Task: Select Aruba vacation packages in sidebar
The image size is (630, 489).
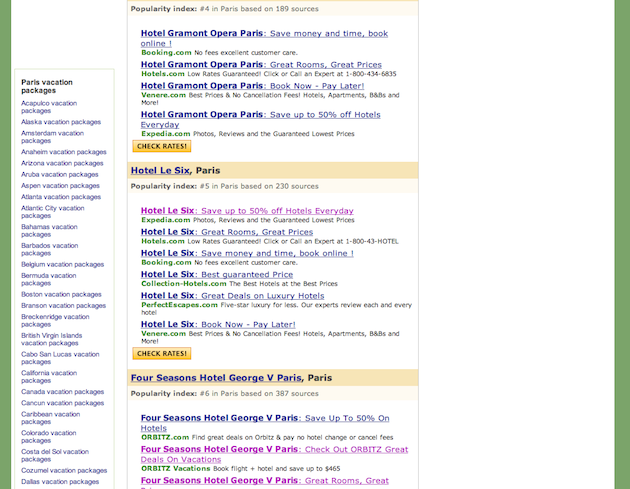Action: pyautogui.click(x=60, y=174)
